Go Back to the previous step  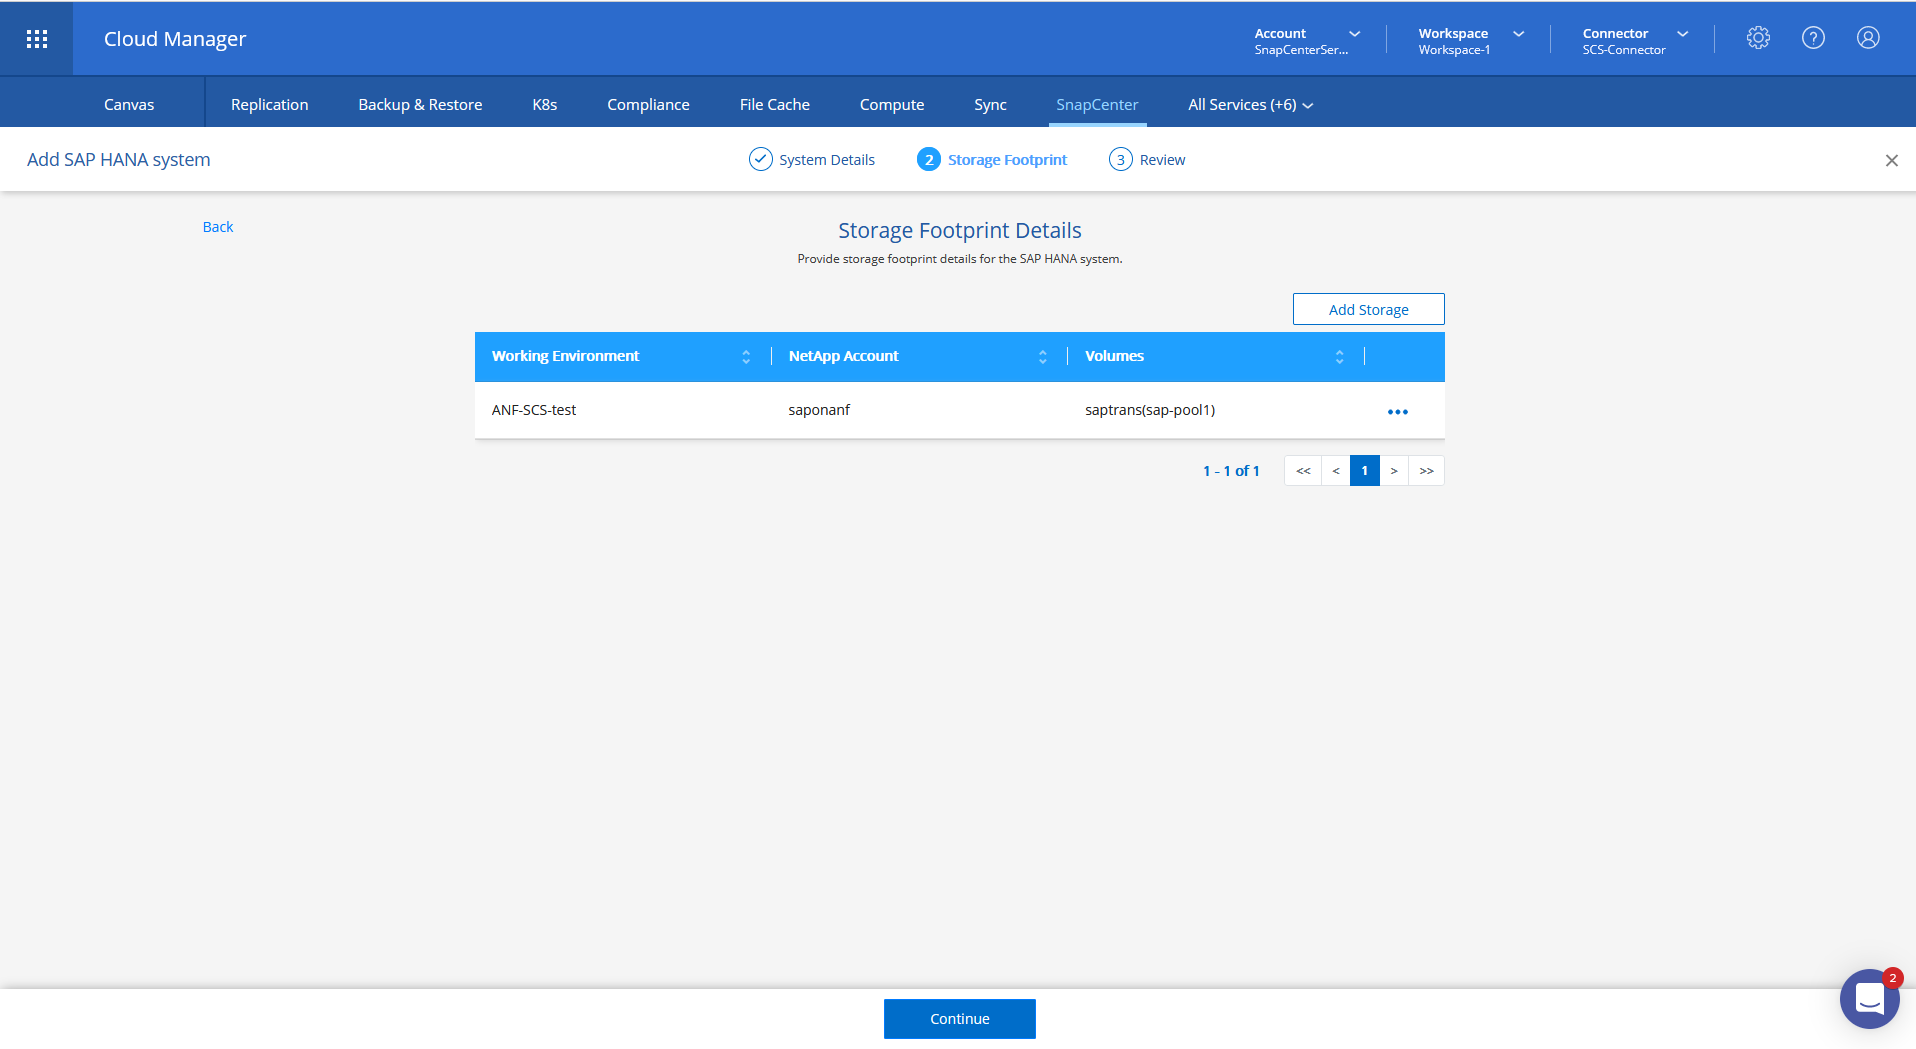[x=218, y=227]
